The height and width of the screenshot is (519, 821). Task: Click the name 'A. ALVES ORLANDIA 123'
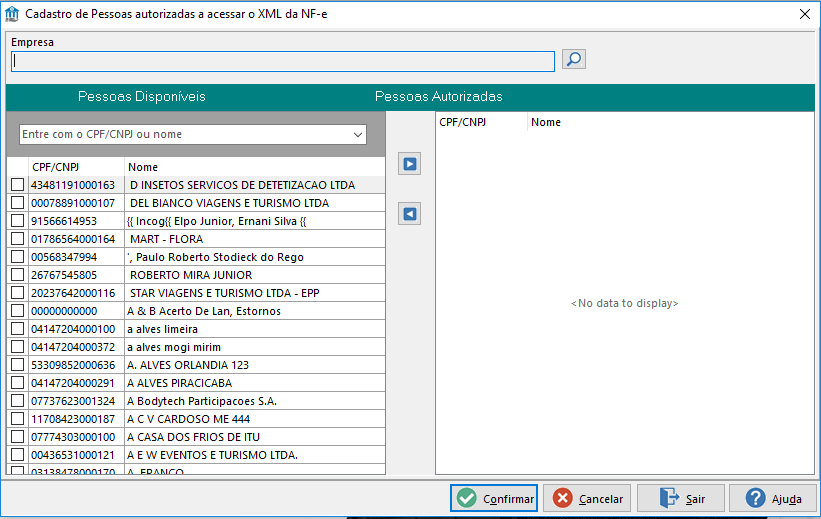point(188,365)
